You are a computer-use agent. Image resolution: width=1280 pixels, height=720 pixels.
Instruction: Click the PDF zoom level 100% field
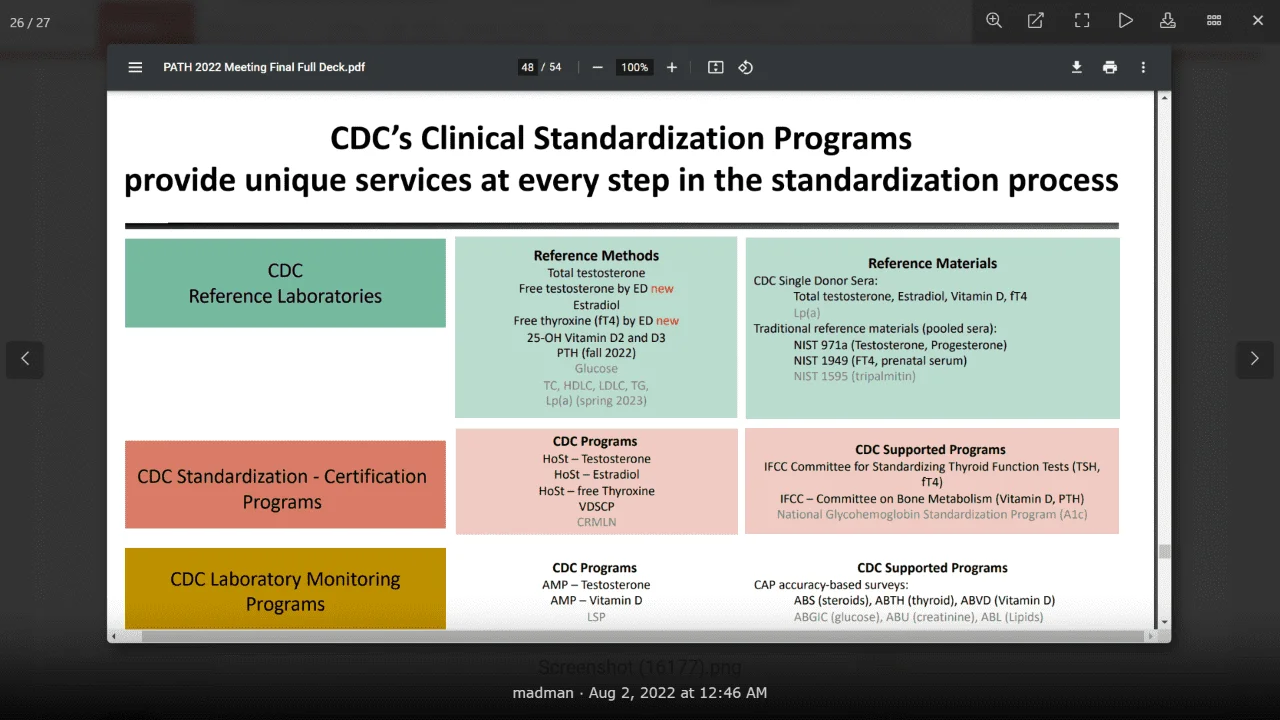(634, 68)
